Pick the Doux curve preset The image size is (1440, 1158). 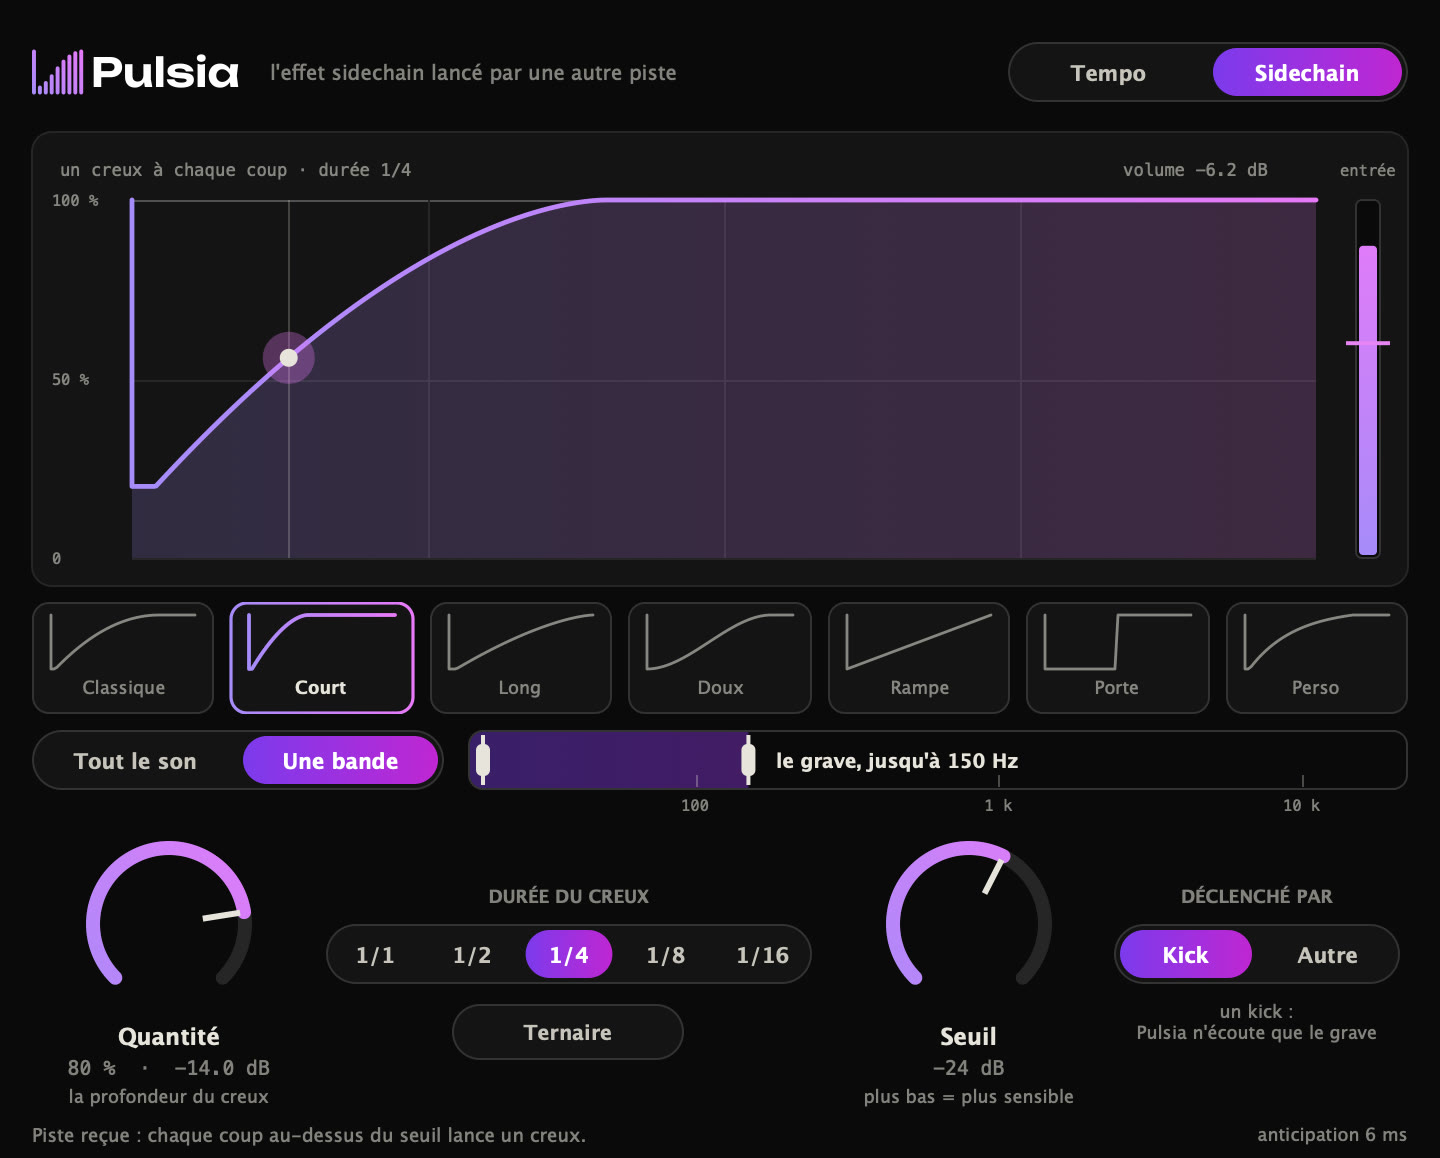720,658
